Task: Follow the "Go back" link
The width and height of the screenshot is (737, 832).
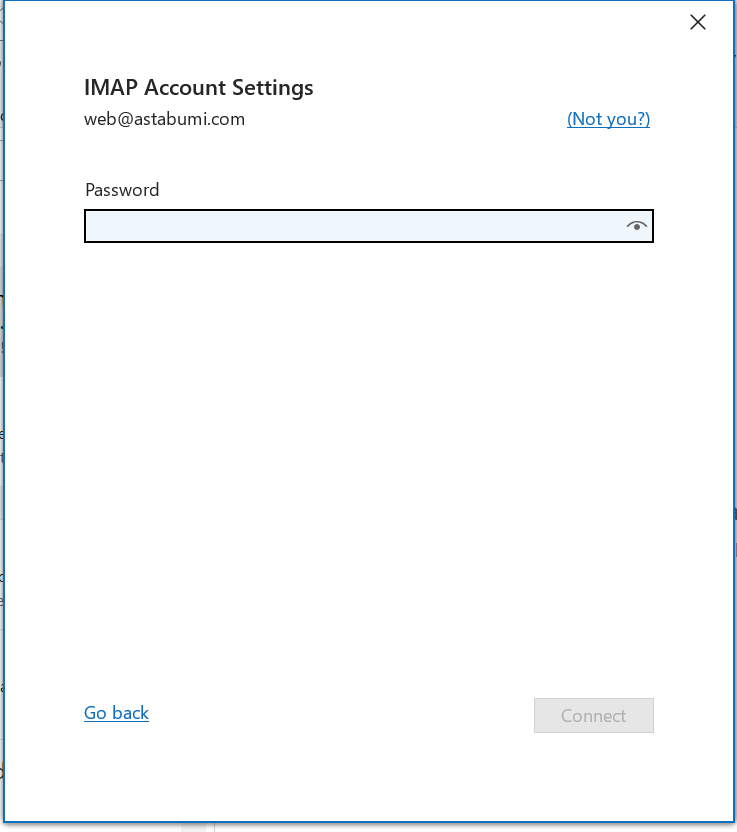Action: coord(116,713)
